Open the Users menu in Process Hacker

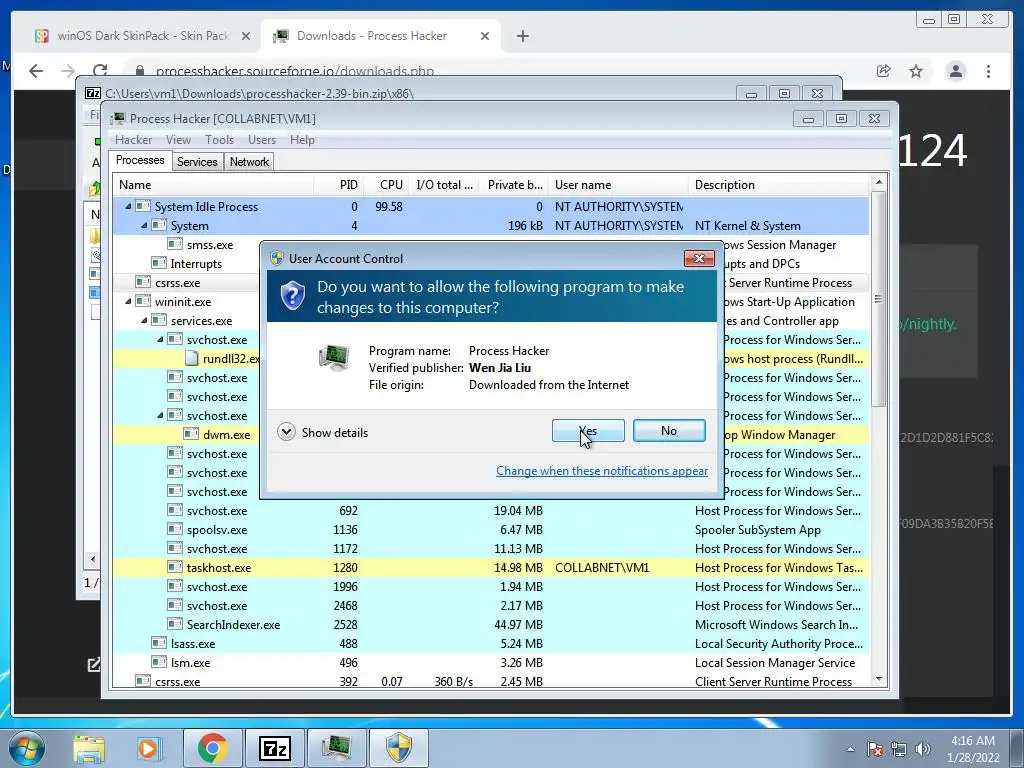(x=261, y=140)
